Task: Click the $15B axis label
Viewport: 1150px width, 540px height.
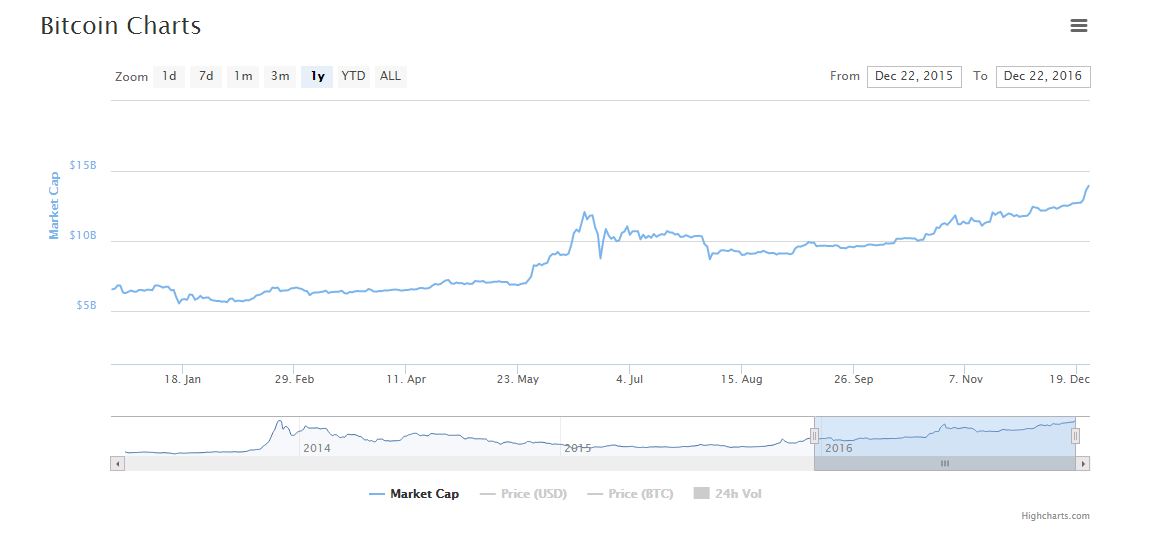Action: tap(83, 165)
